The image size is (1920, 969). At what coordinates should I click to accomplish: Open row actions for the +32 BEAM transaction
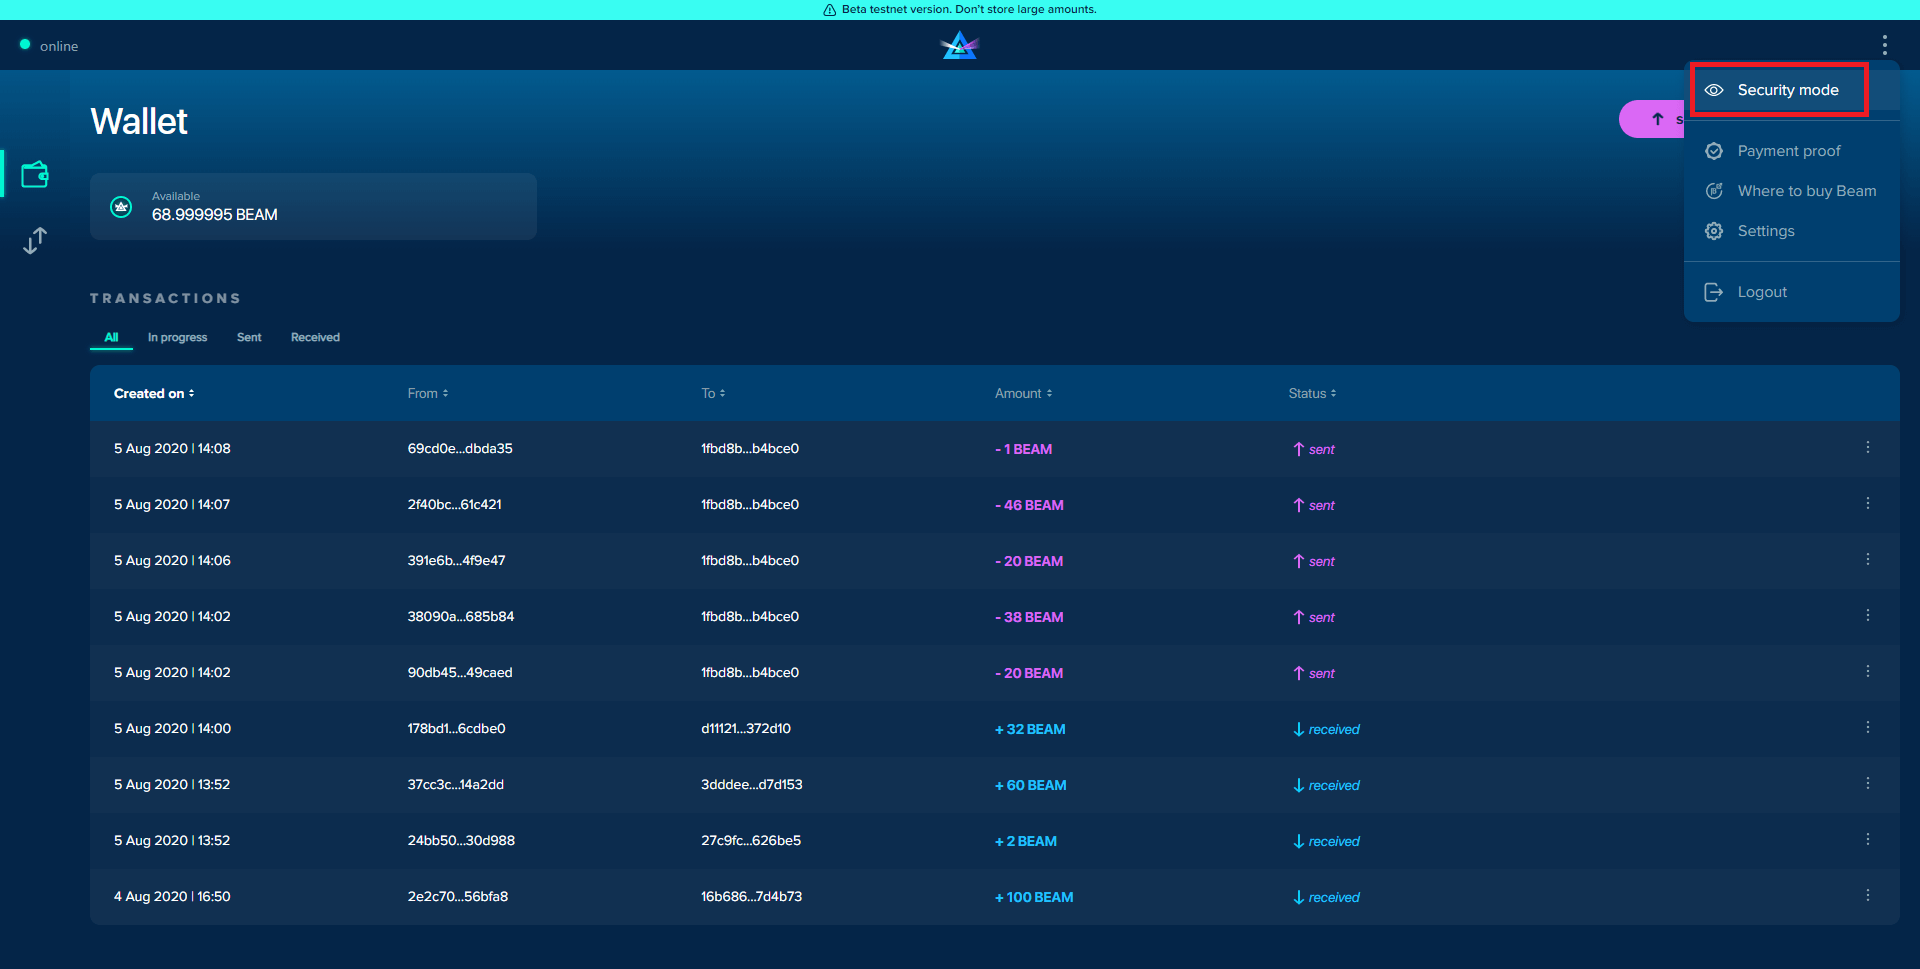[1867, 728]
